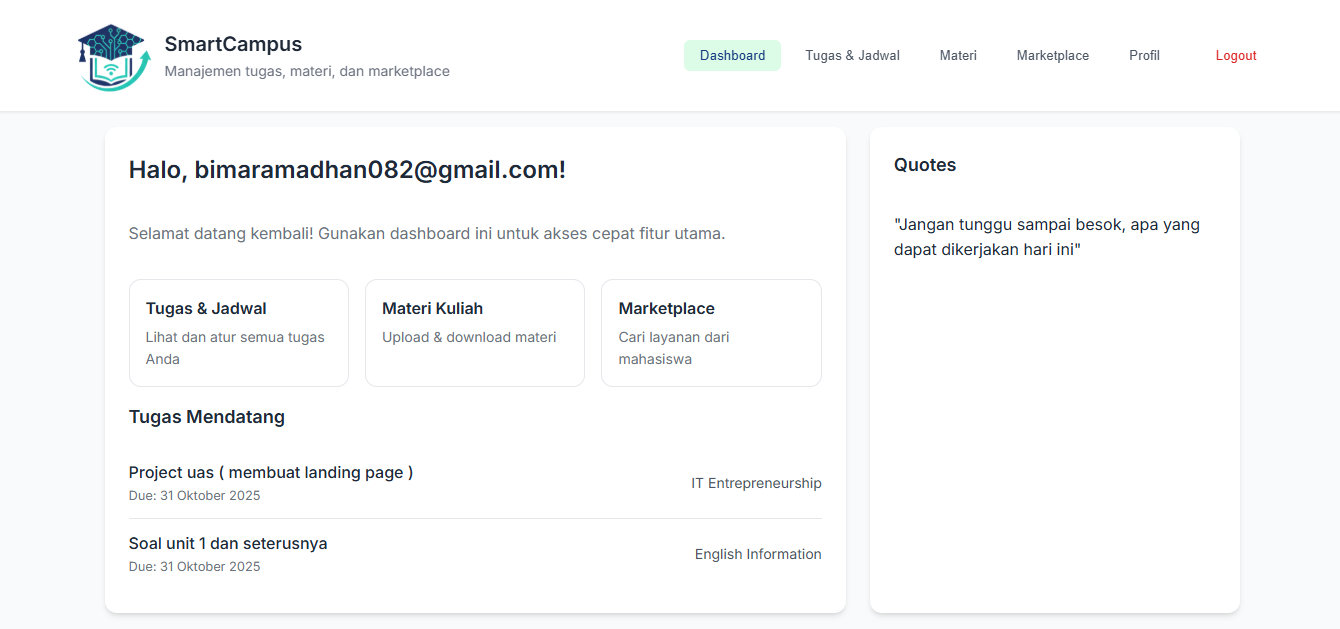This screenshot has height=629, width=1340.
Task: Select the Soal unit 1 dan seterusnya task
Action: 228,544
